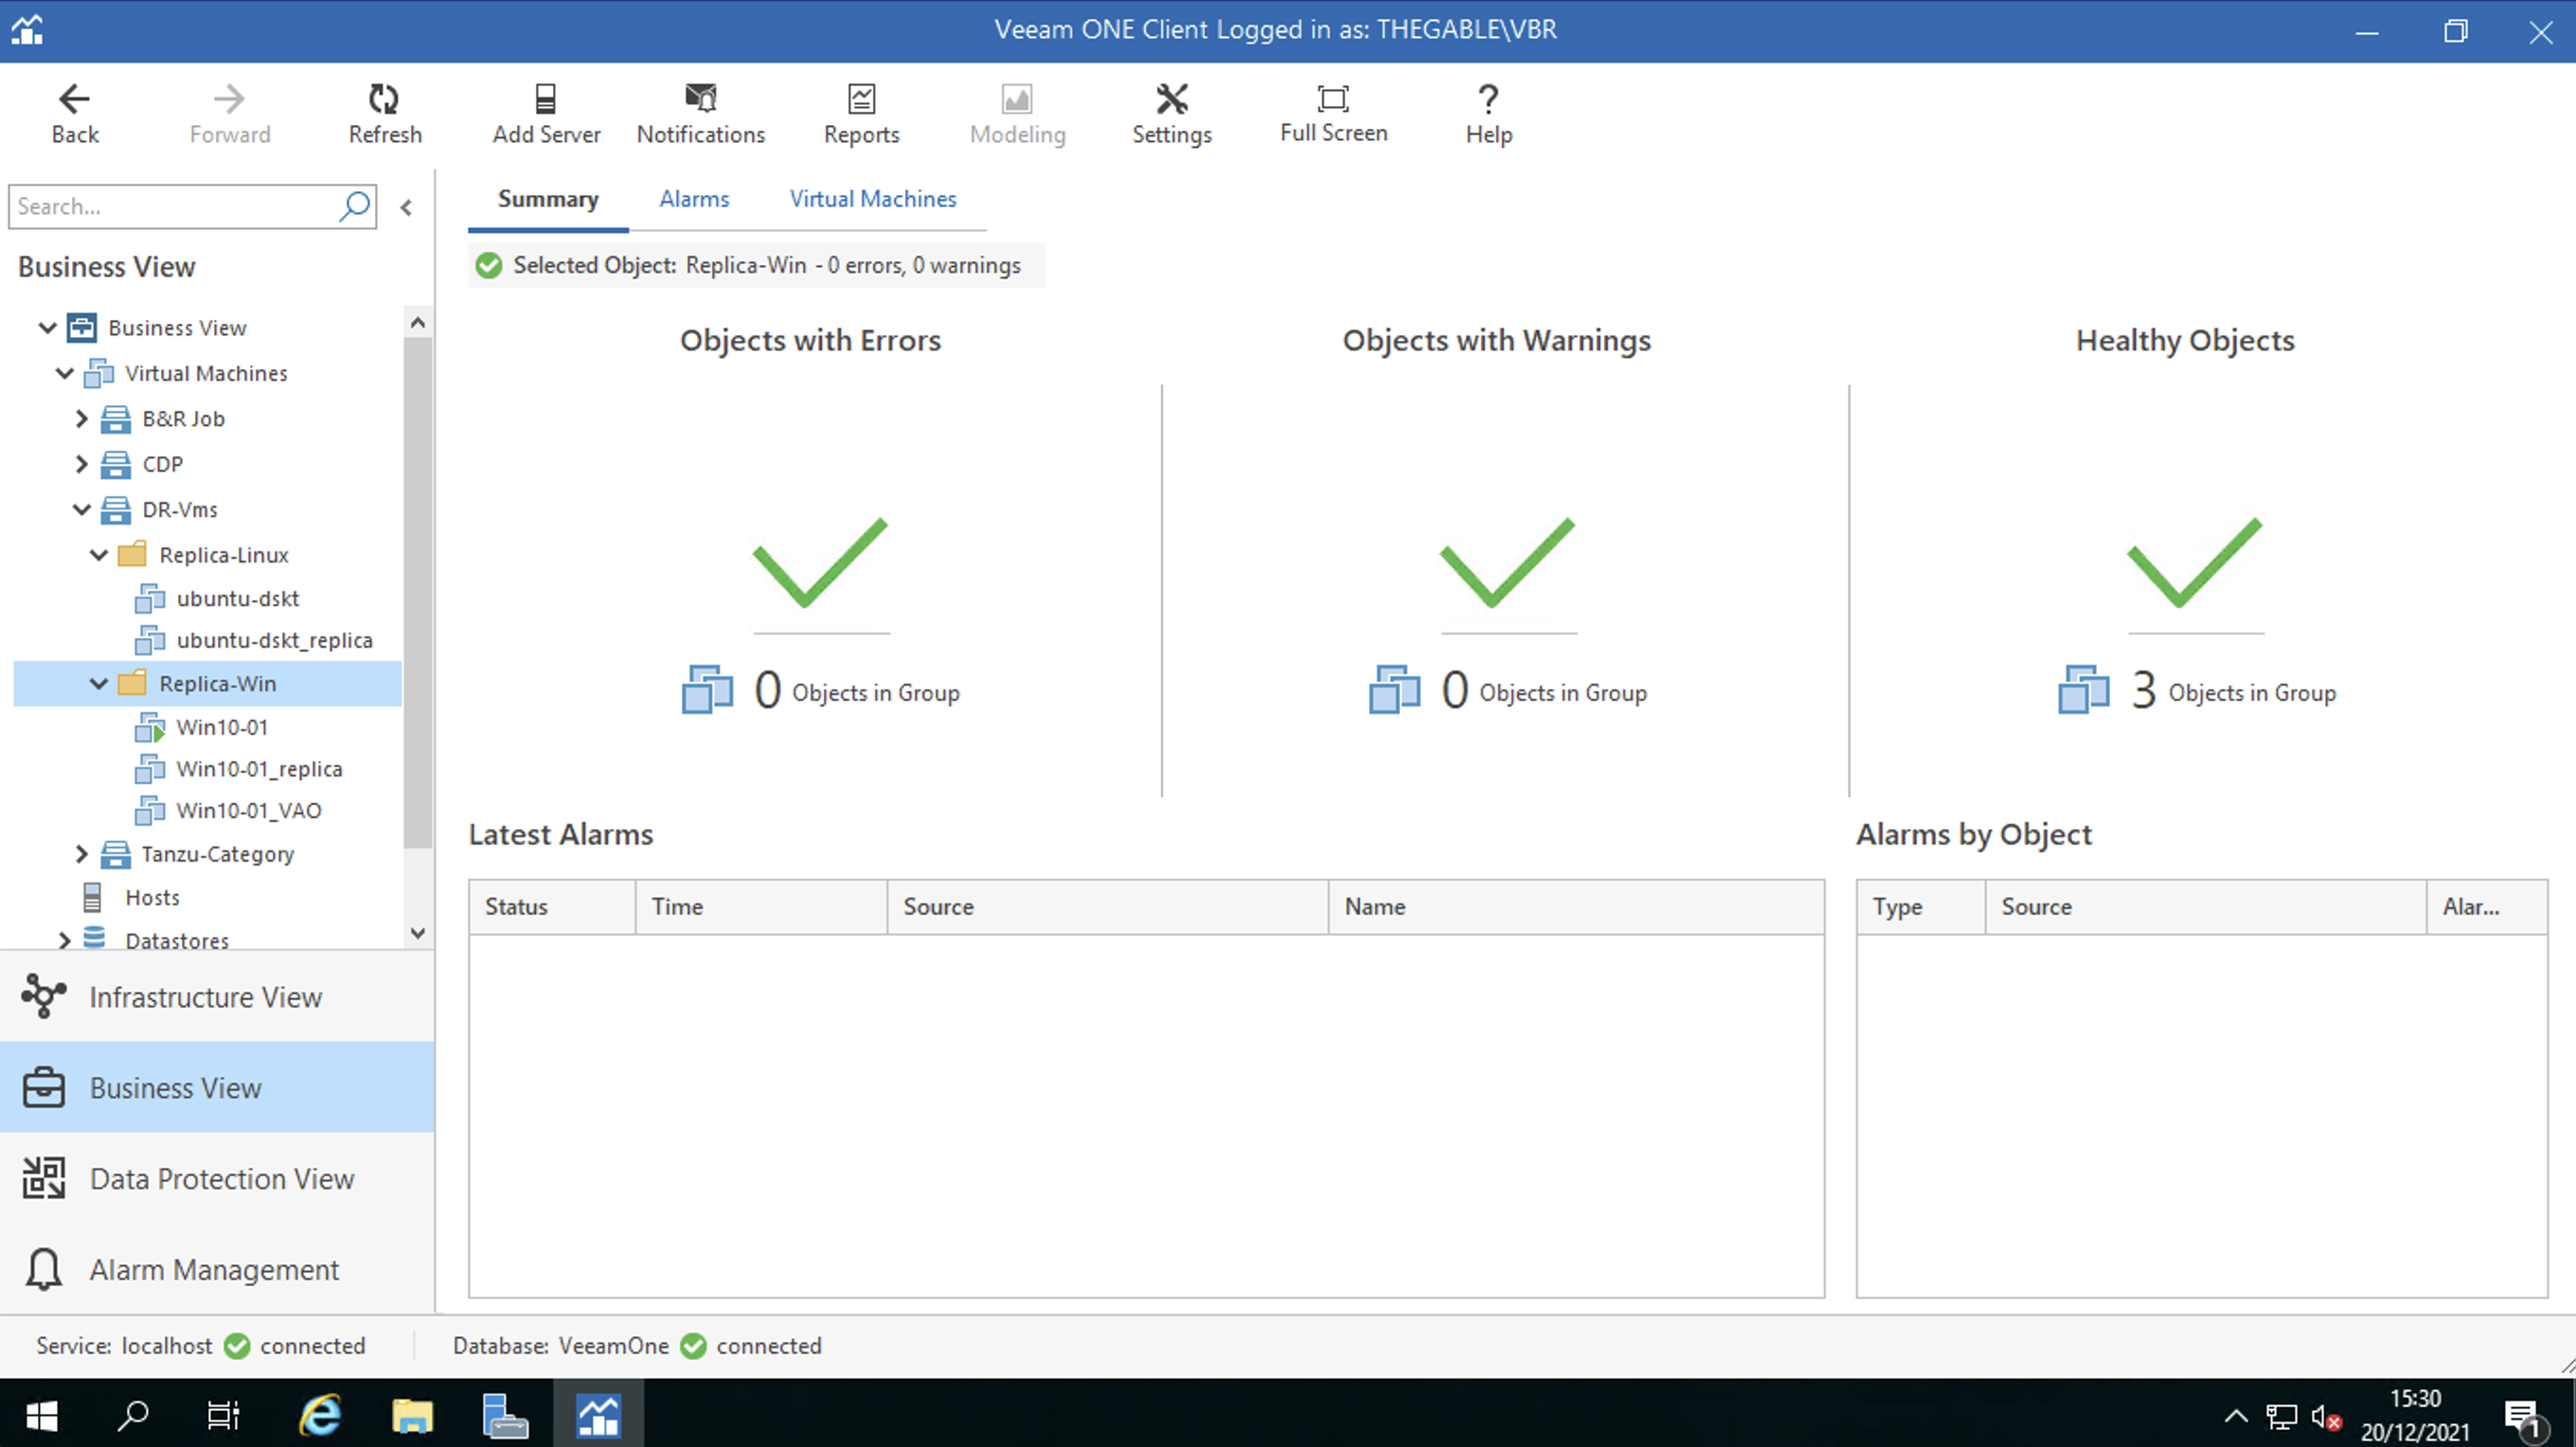Viewport: 2576px width, 1447px height.
Task: Go back using the Back arrow
Action: [75, 114]
